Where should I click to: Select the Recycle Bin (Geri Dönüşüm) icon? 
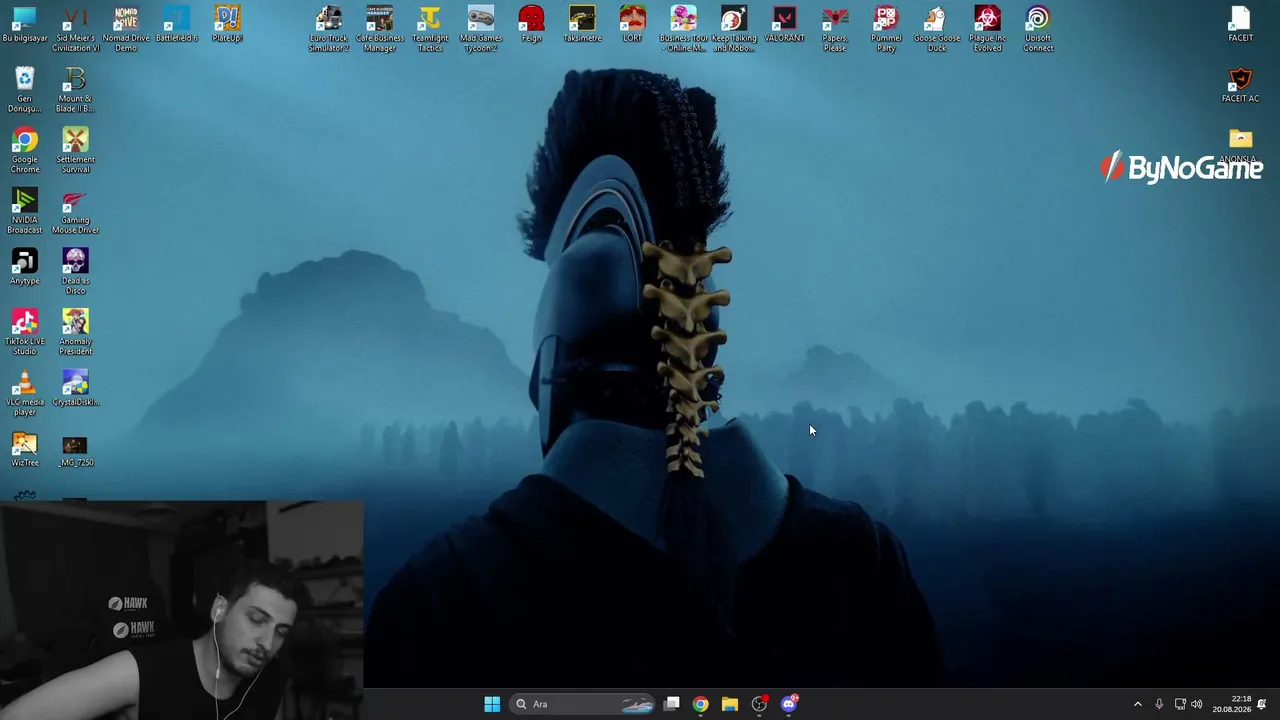click(x=25, y=90)
